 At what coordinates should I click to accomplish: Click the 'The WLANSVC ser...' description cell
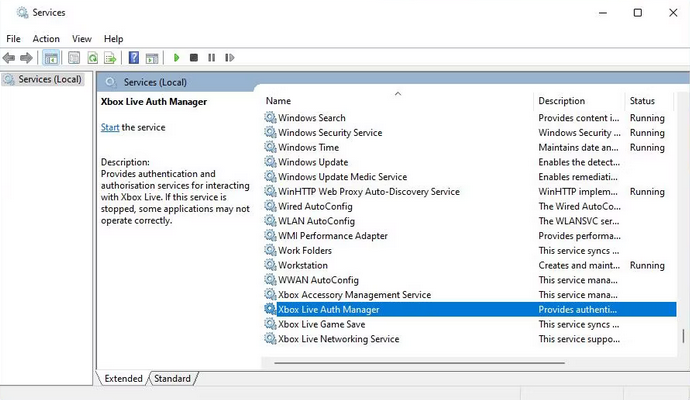coord(579,221)
